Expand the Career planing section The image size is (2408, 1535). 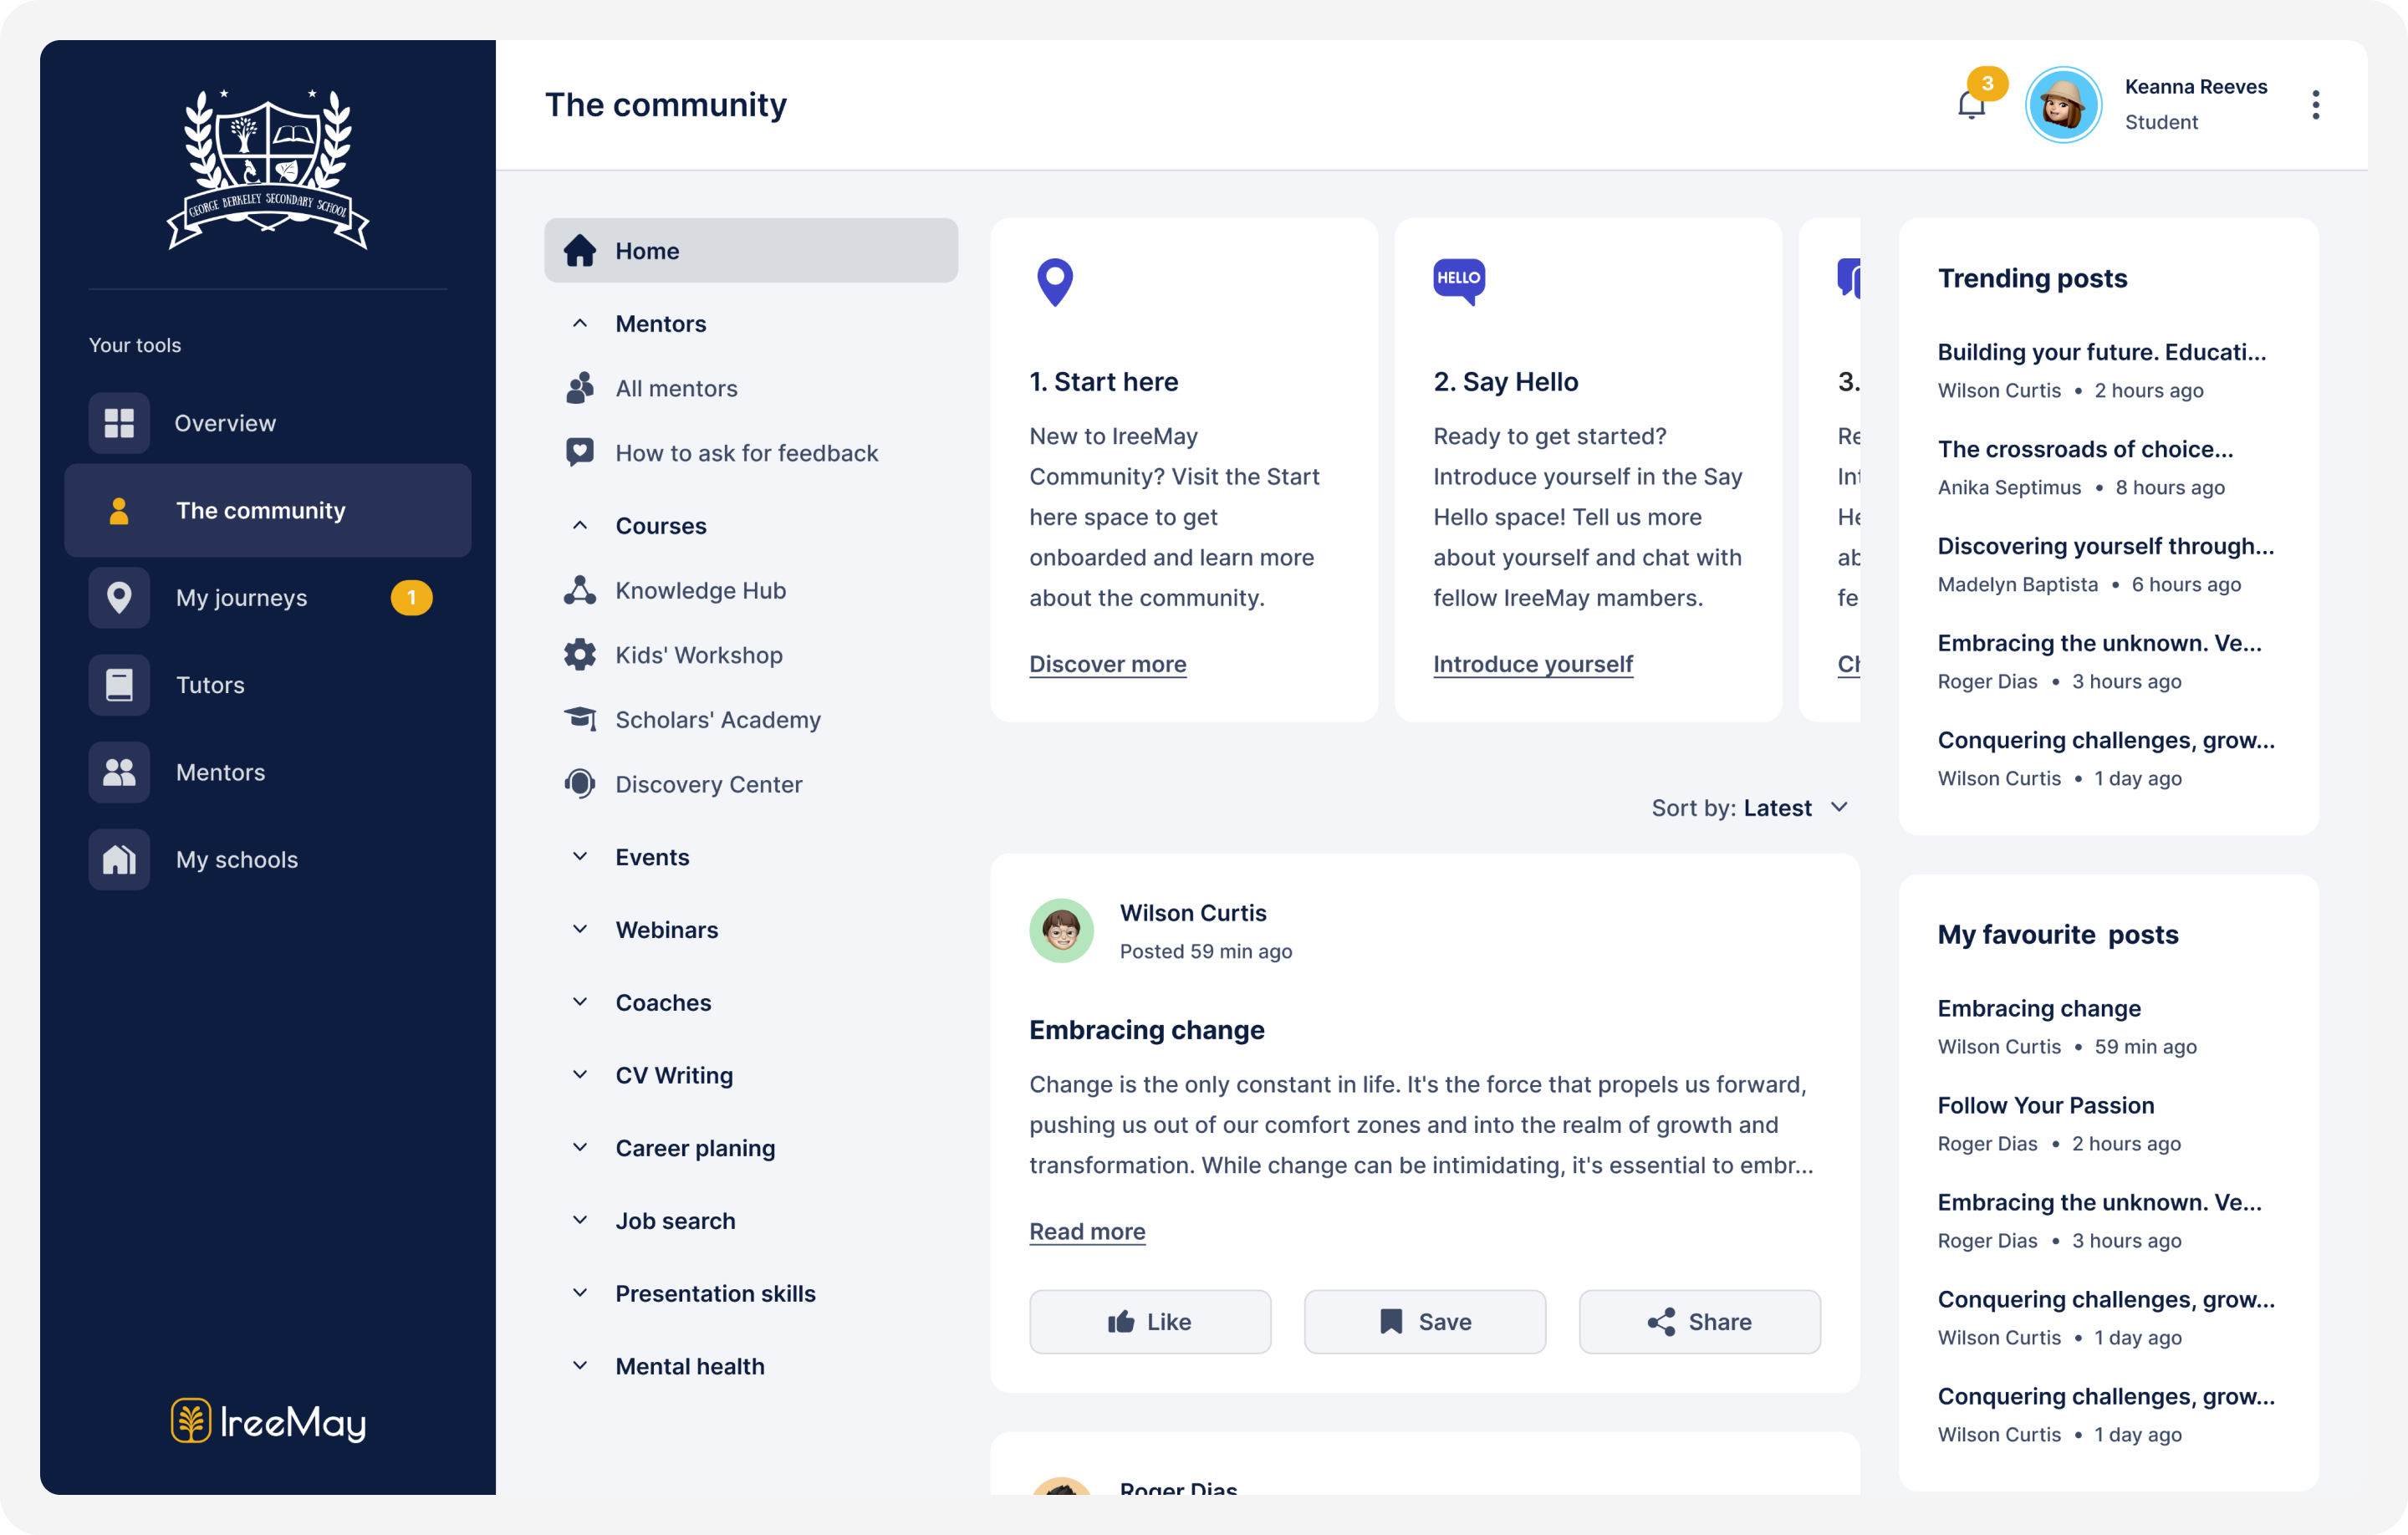pyautogui.click(x=580, y=1148)
